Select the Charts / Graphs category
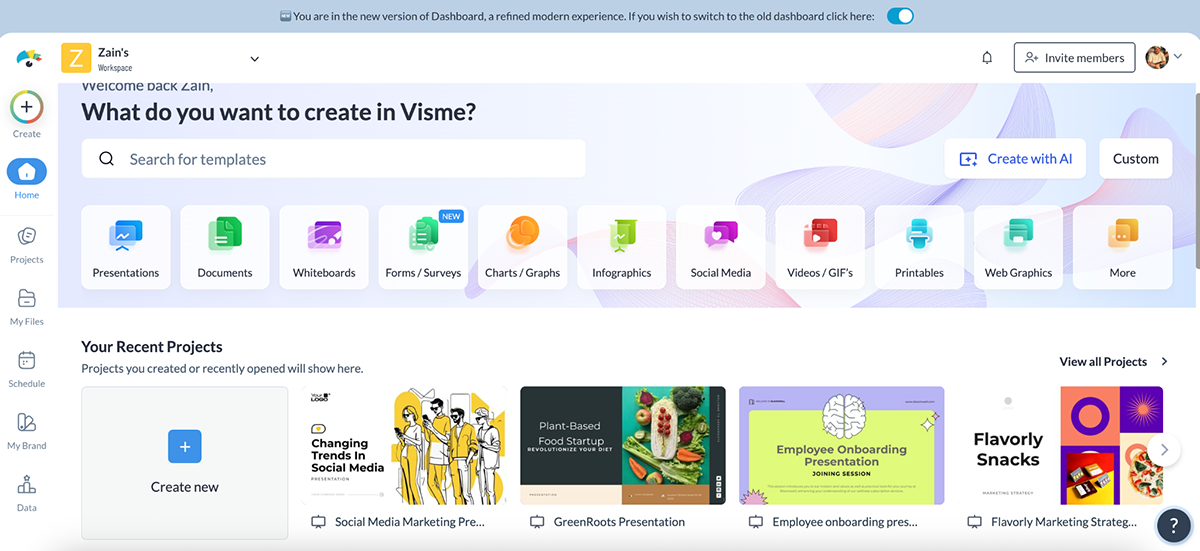This screenshot has width=1200, height=551. point(523,247)
